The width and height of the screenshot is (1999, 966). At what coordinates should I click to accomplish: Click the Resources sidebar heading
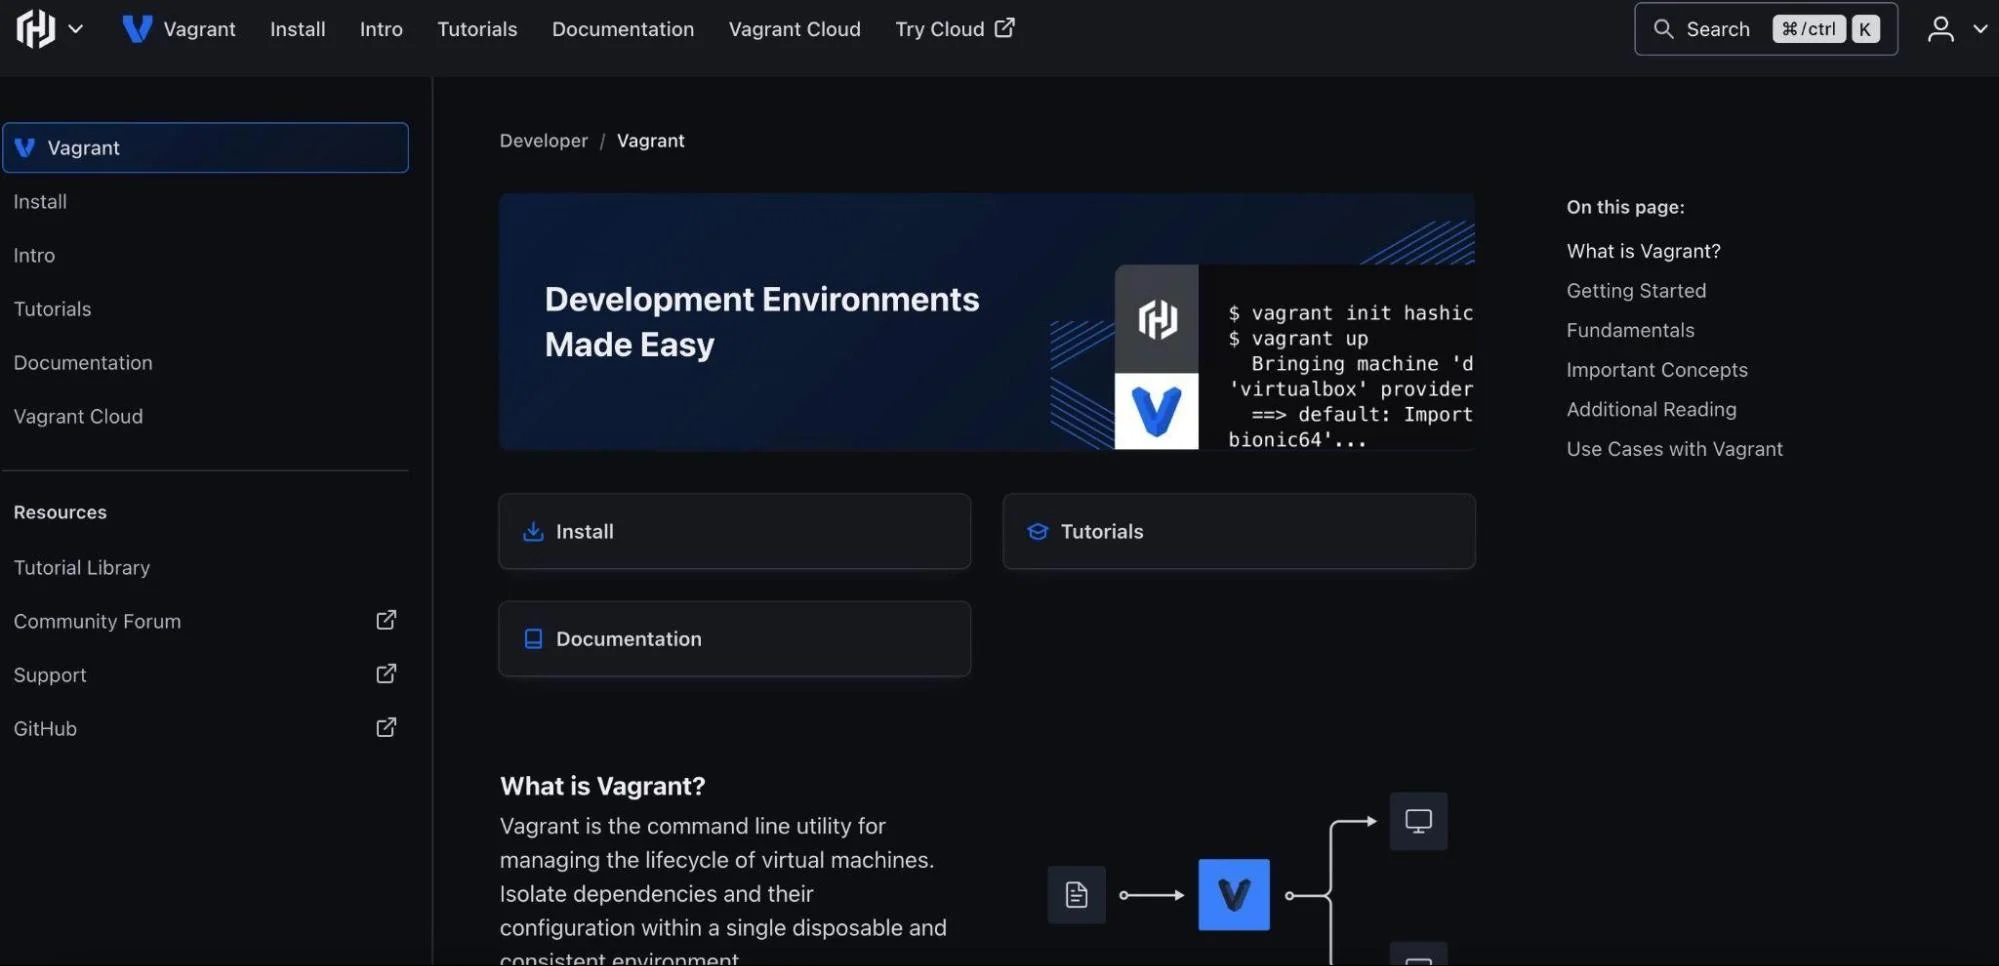coord(60,513)
